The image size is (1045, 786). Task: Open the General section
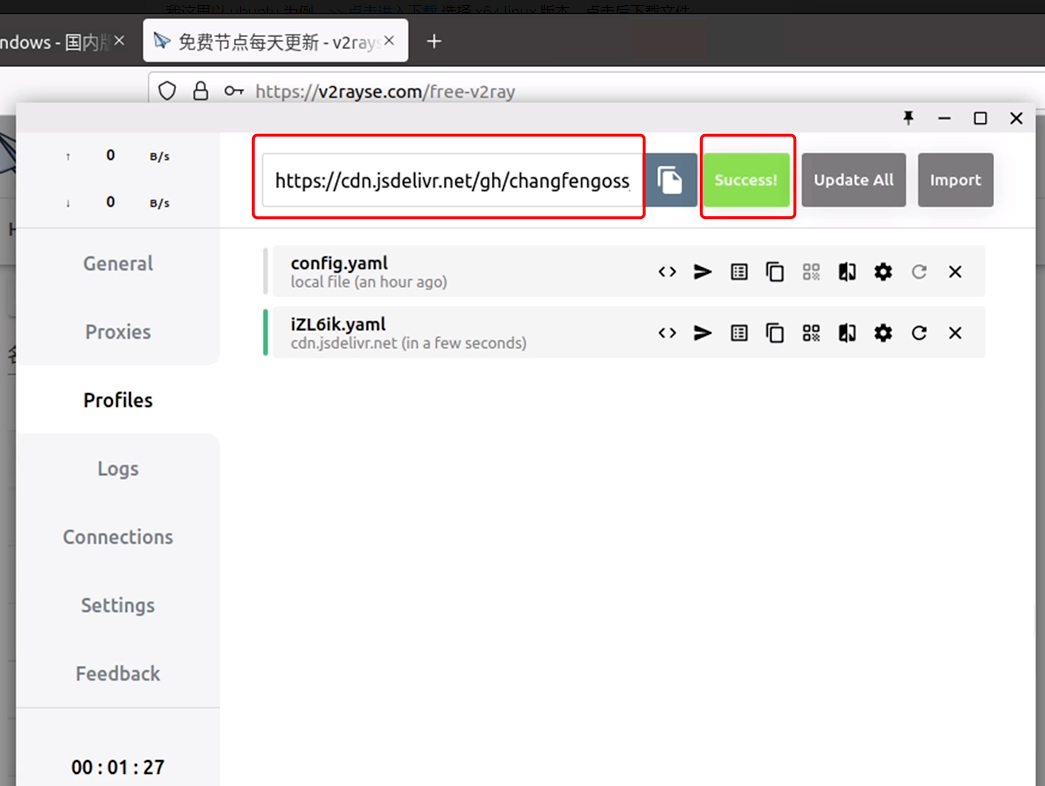(118, 263)
